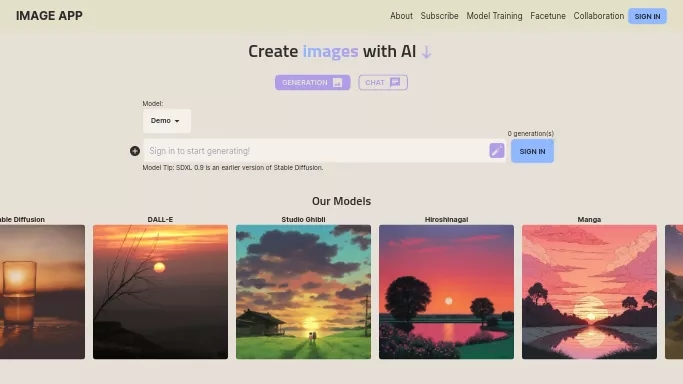Go to the Subscribe menu item

(x=439, y=16)
